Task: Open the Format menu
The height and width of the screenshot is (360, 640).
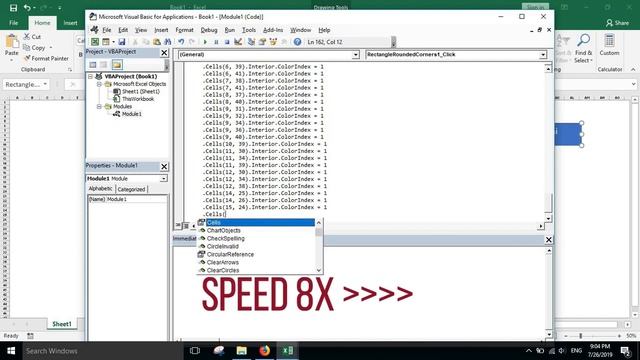Action: point(184,30)
